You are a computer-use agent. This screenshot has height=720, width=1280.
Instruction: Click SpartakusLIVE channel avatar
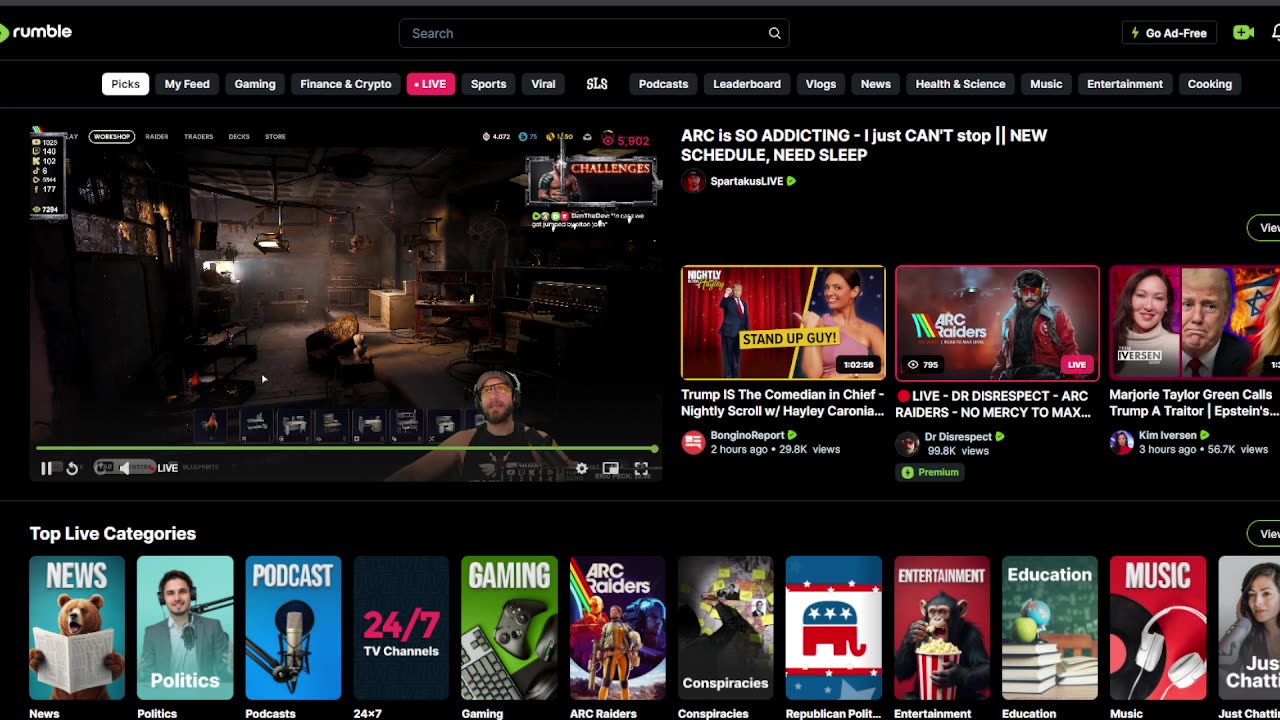click(x=693, y=181)
